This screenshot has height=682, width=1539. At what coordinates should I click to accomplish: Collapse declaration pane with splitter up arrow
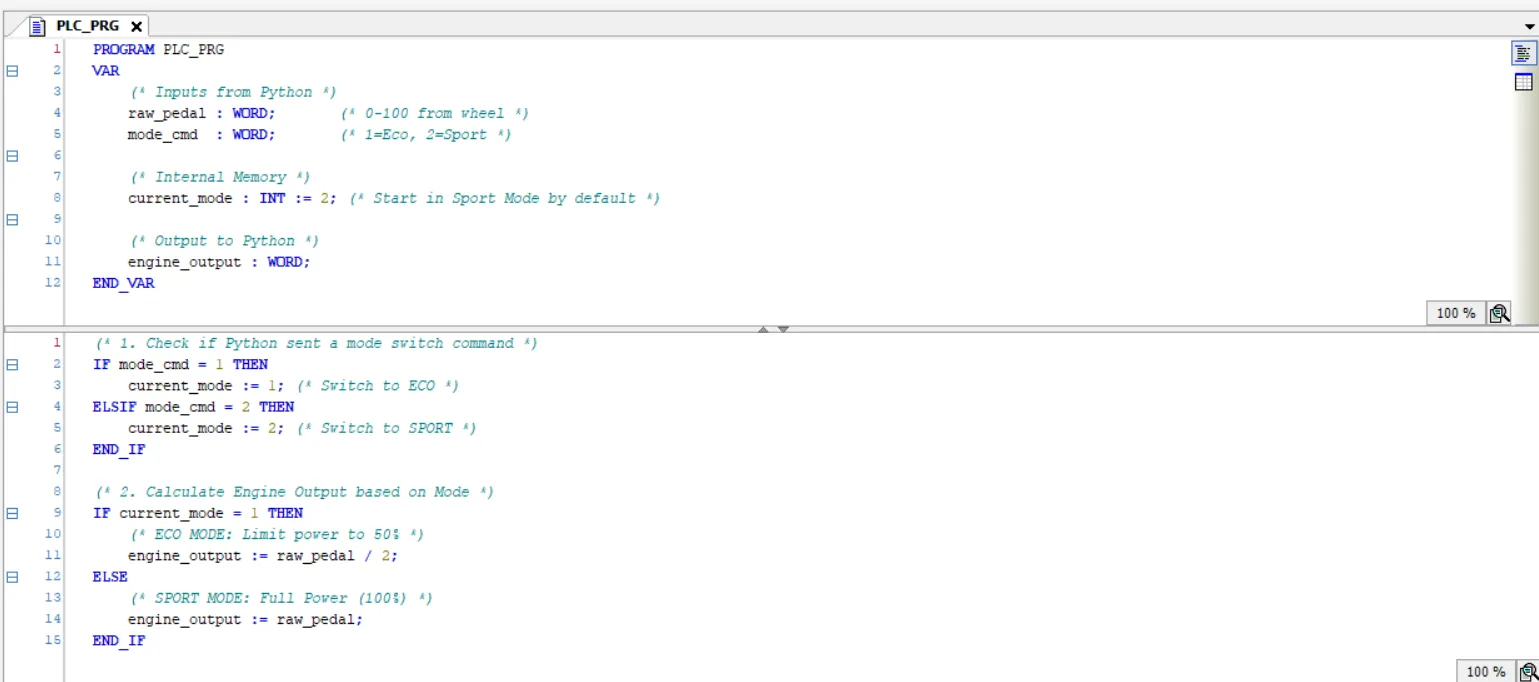(x=763, y=329)
